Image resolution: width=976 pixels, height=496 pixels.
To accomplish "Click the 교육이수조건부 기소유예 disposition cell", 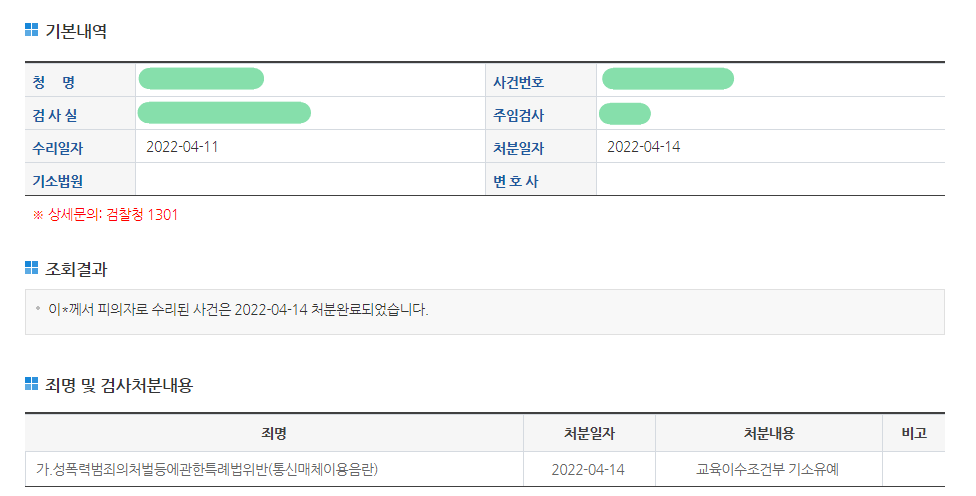I will pyautogui.click(x=768, y=469).
